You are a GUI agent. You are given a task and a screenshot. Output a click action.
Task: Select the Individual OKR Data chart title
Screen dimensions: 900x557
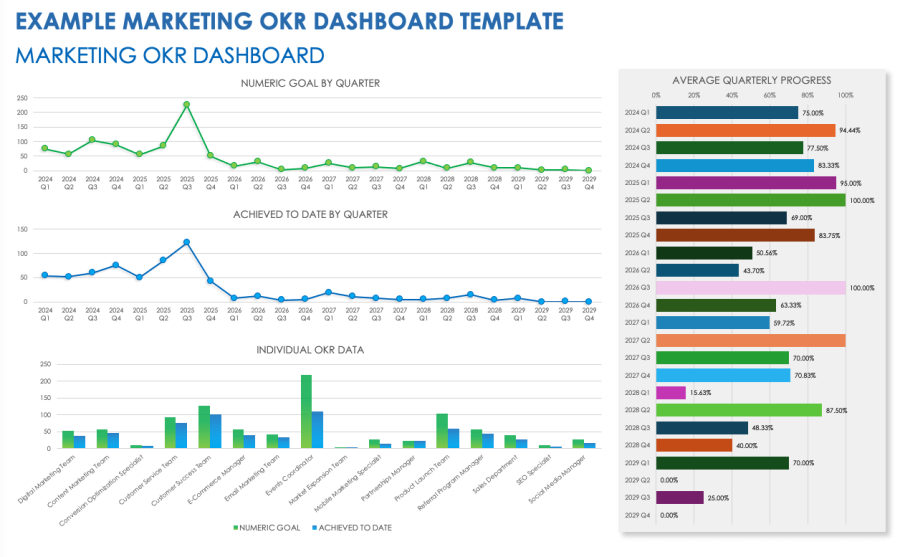[310, 350]
